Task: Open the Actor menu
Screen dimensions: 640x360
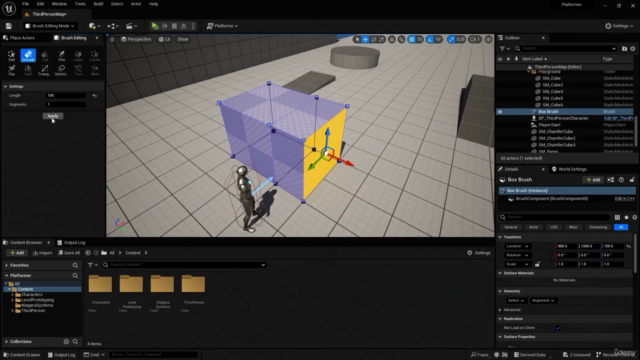Action: coord(136,4)
